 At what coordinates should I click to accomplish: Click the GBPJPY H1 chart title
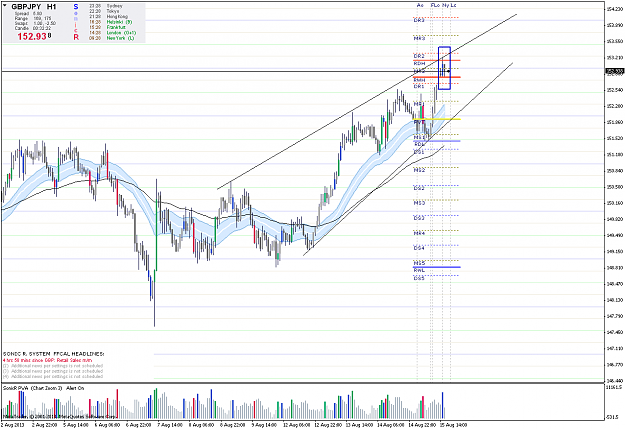34,7
